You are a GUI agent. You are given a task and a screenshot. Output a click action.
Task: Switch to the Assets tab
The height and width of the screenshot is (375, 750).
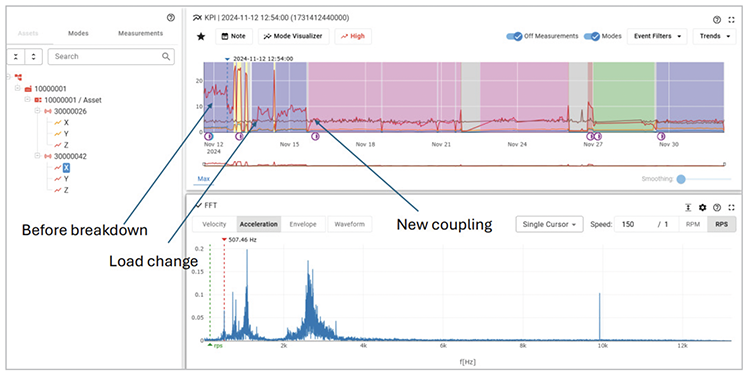pos(28,33)
